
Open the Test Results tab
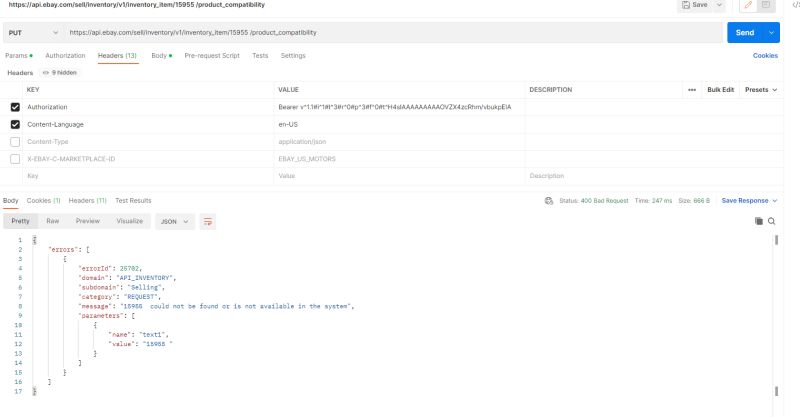[133, 201]
